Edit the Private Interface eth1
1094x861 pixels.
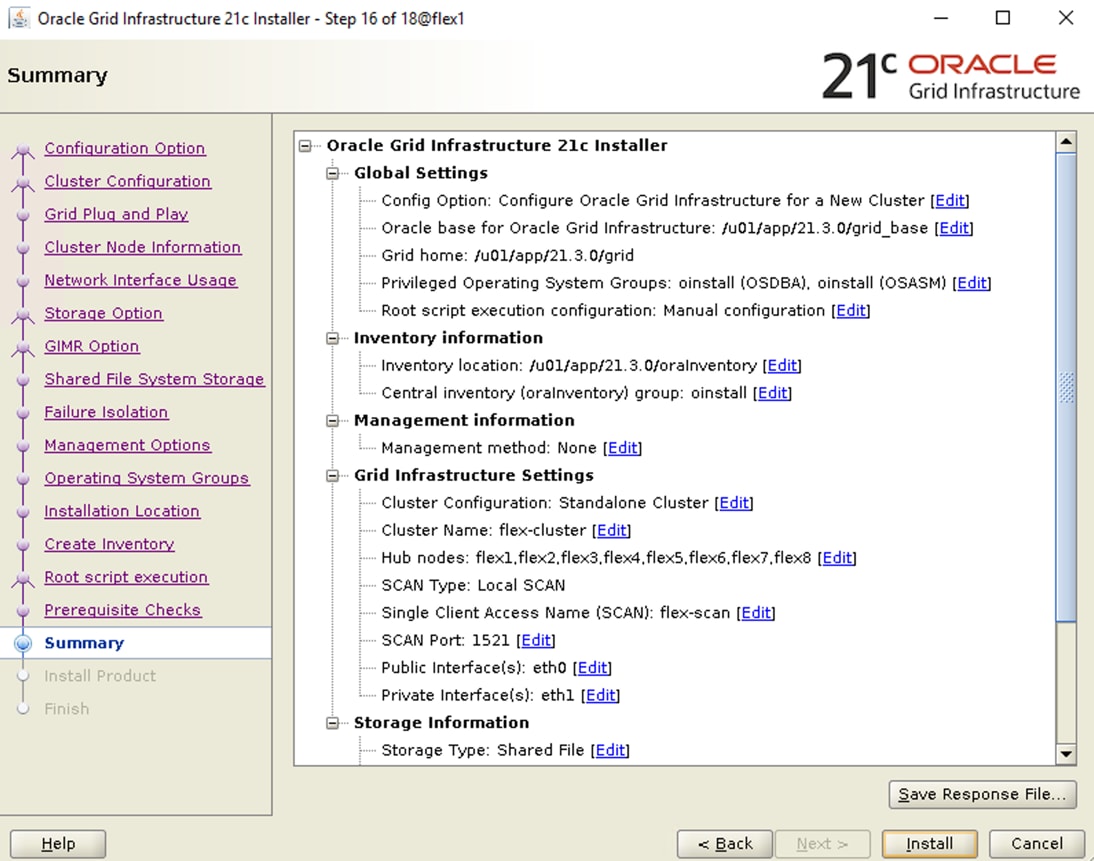point(601,696)
